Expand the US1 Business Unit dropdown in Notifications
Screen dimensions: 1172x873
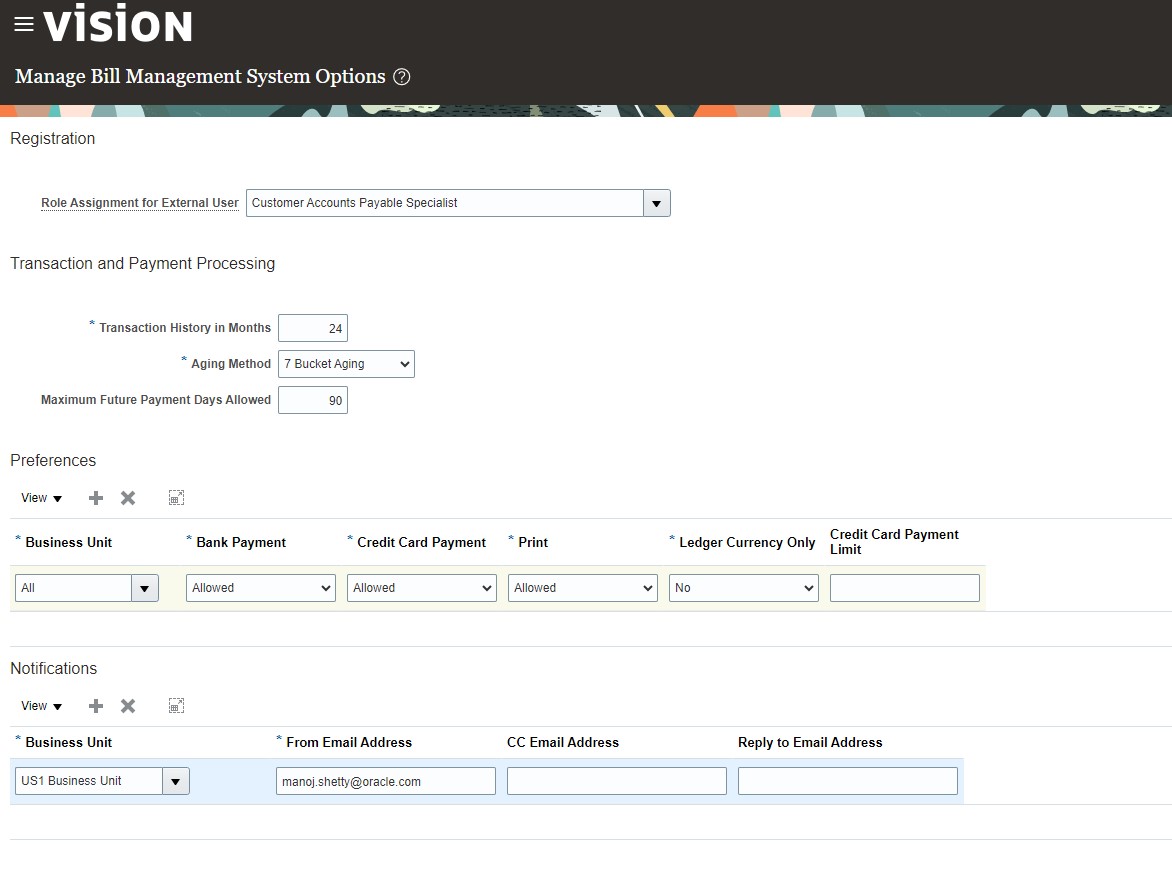(175, 781)
